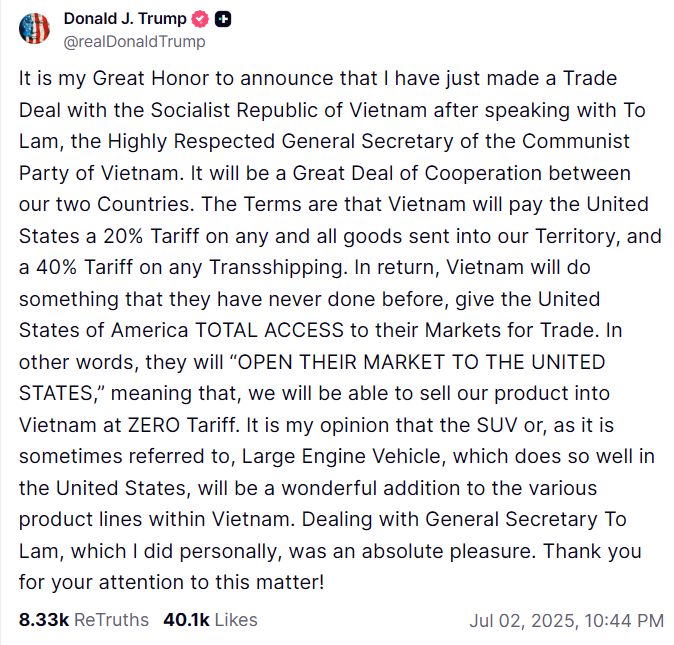The width and height of the screenshot is (674, 645).
Task: Open the Jul 02, 2025 timestamp link
Action: point(567,621)
